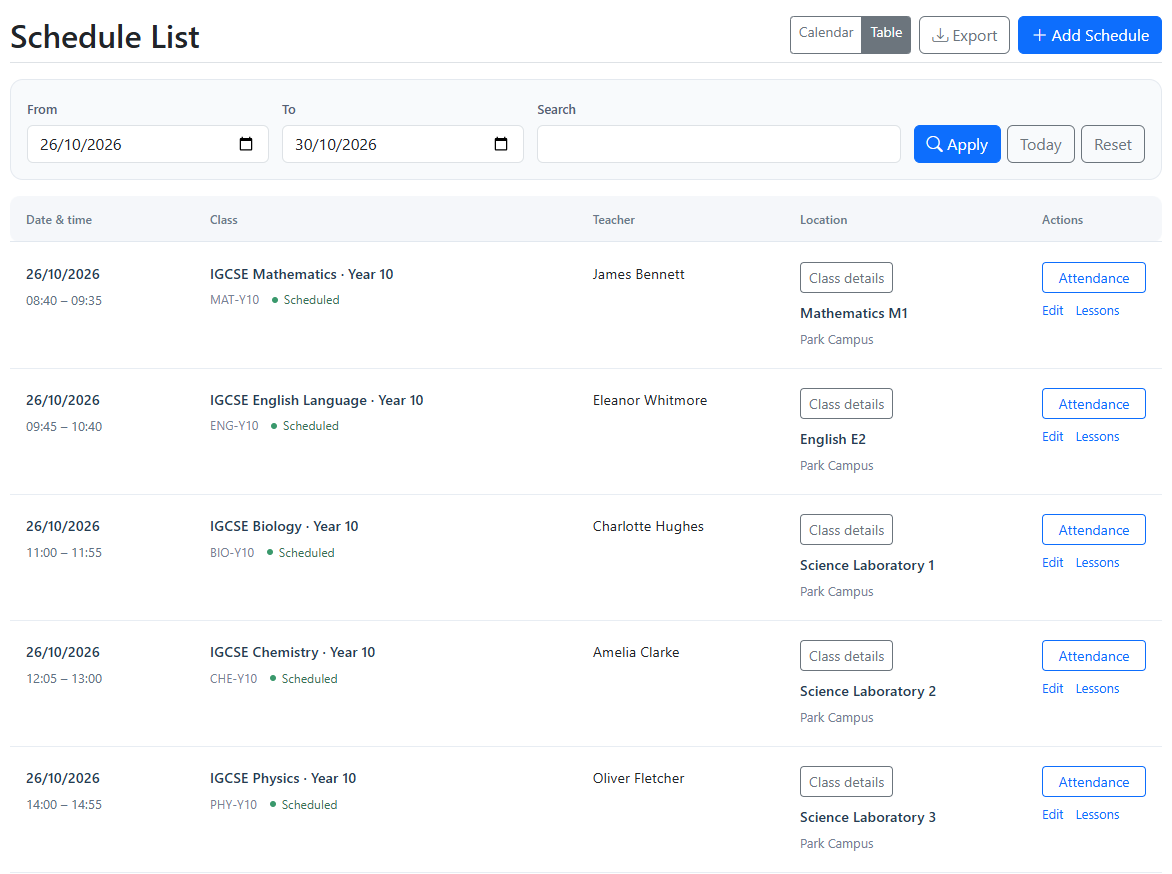Jump to Today's schedule
The height and width of the screenshot is (874, 1172).
coord(1040,144)
